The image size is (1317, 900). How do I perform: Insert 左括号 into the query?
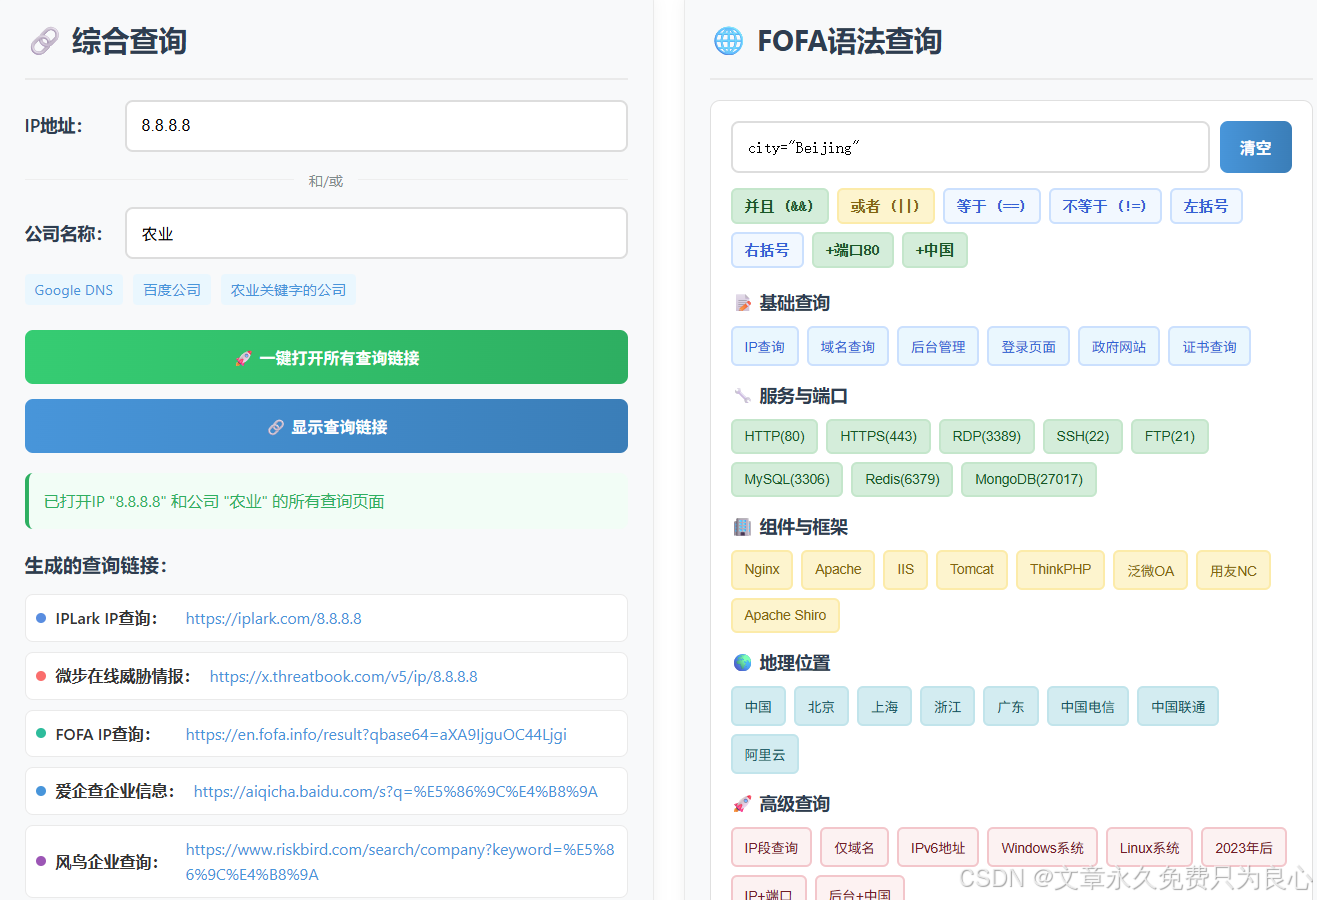tap(1206, 206)
